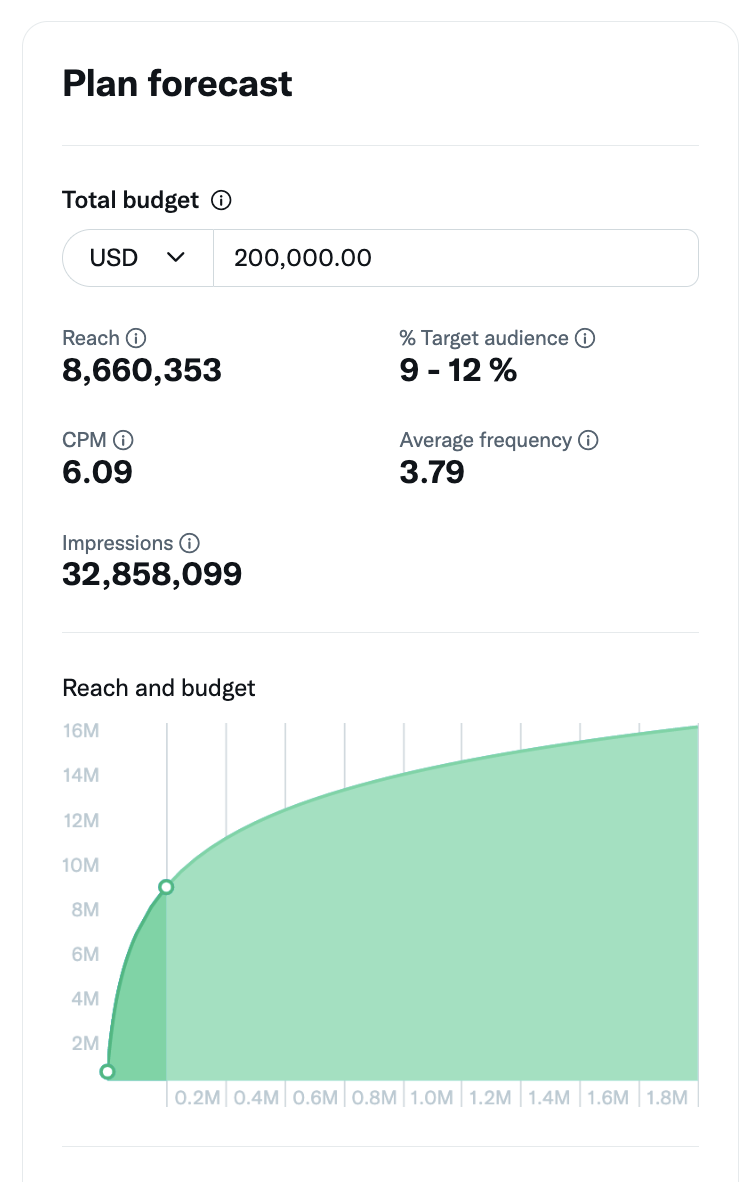The image size is (754, 1182).
Task: Click the 1.0M budget axis label
Action: tap(431, 1098)
